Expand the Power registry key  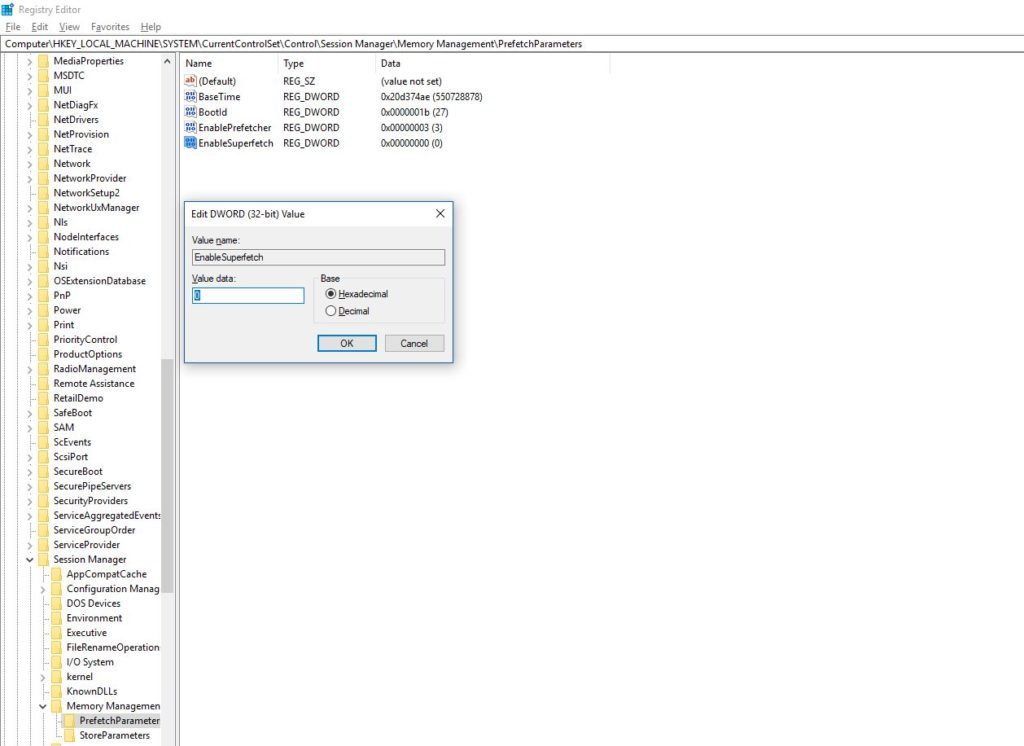click(28, 310)
